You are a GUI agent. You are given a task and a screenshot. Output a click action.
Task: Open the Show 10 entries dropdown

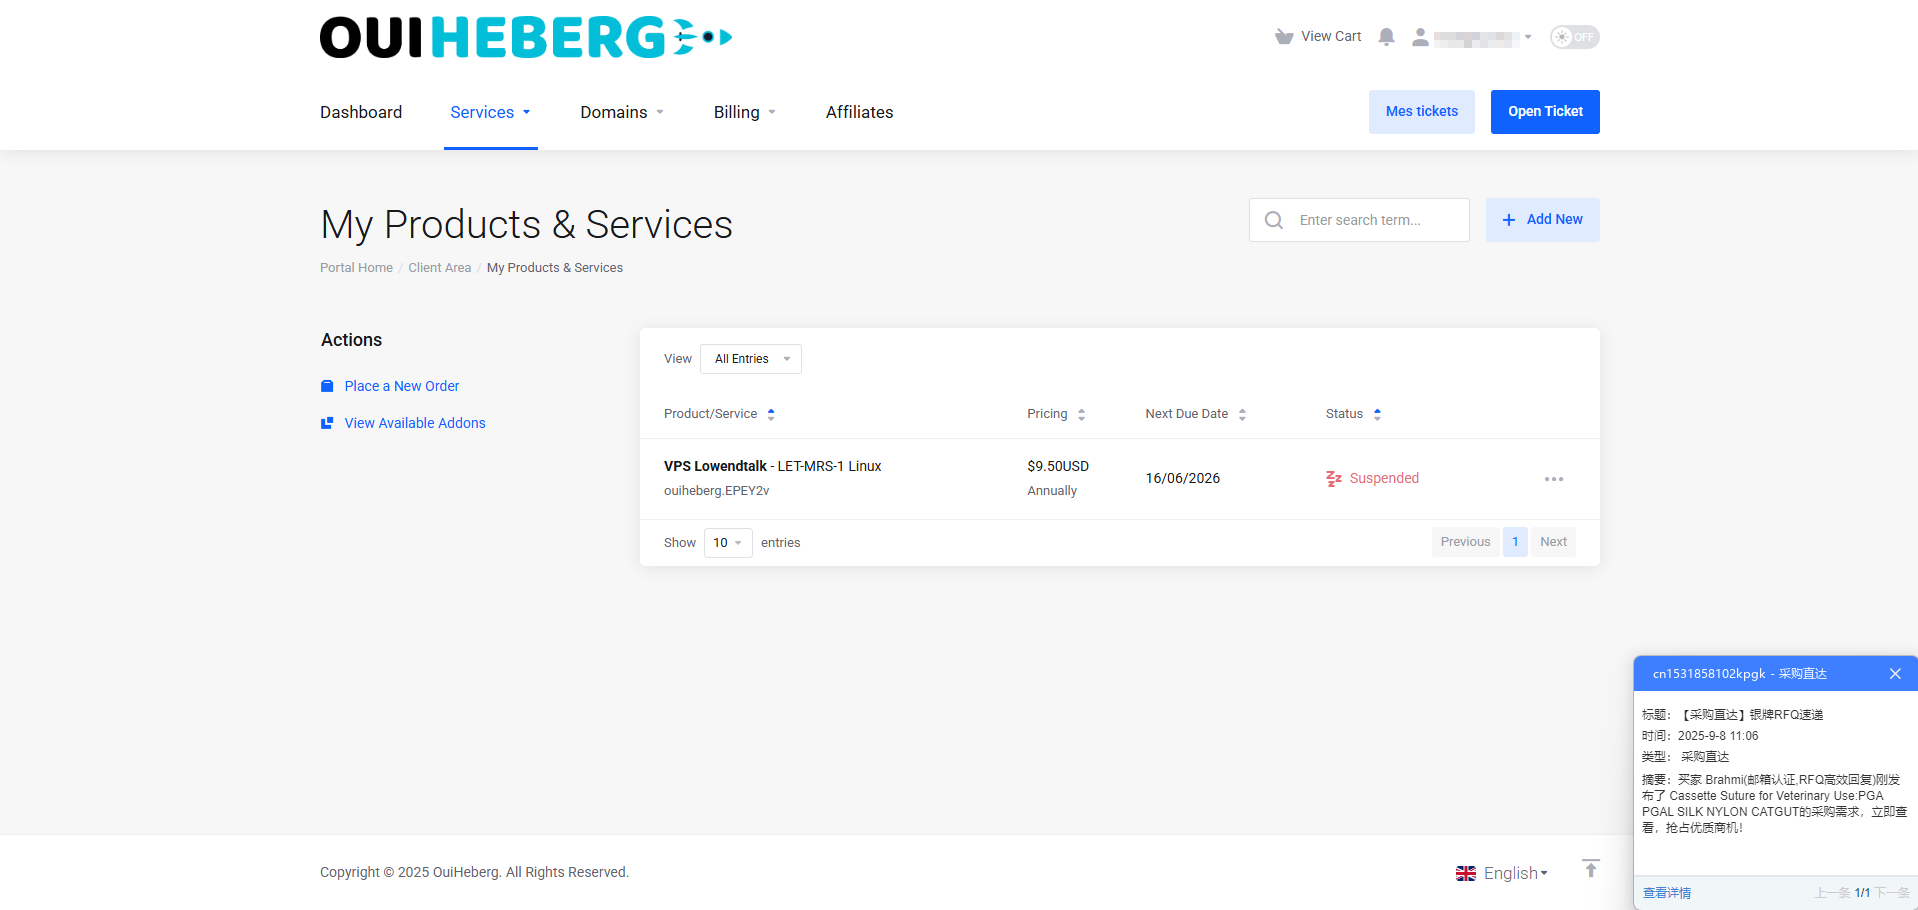click(728, 543)
